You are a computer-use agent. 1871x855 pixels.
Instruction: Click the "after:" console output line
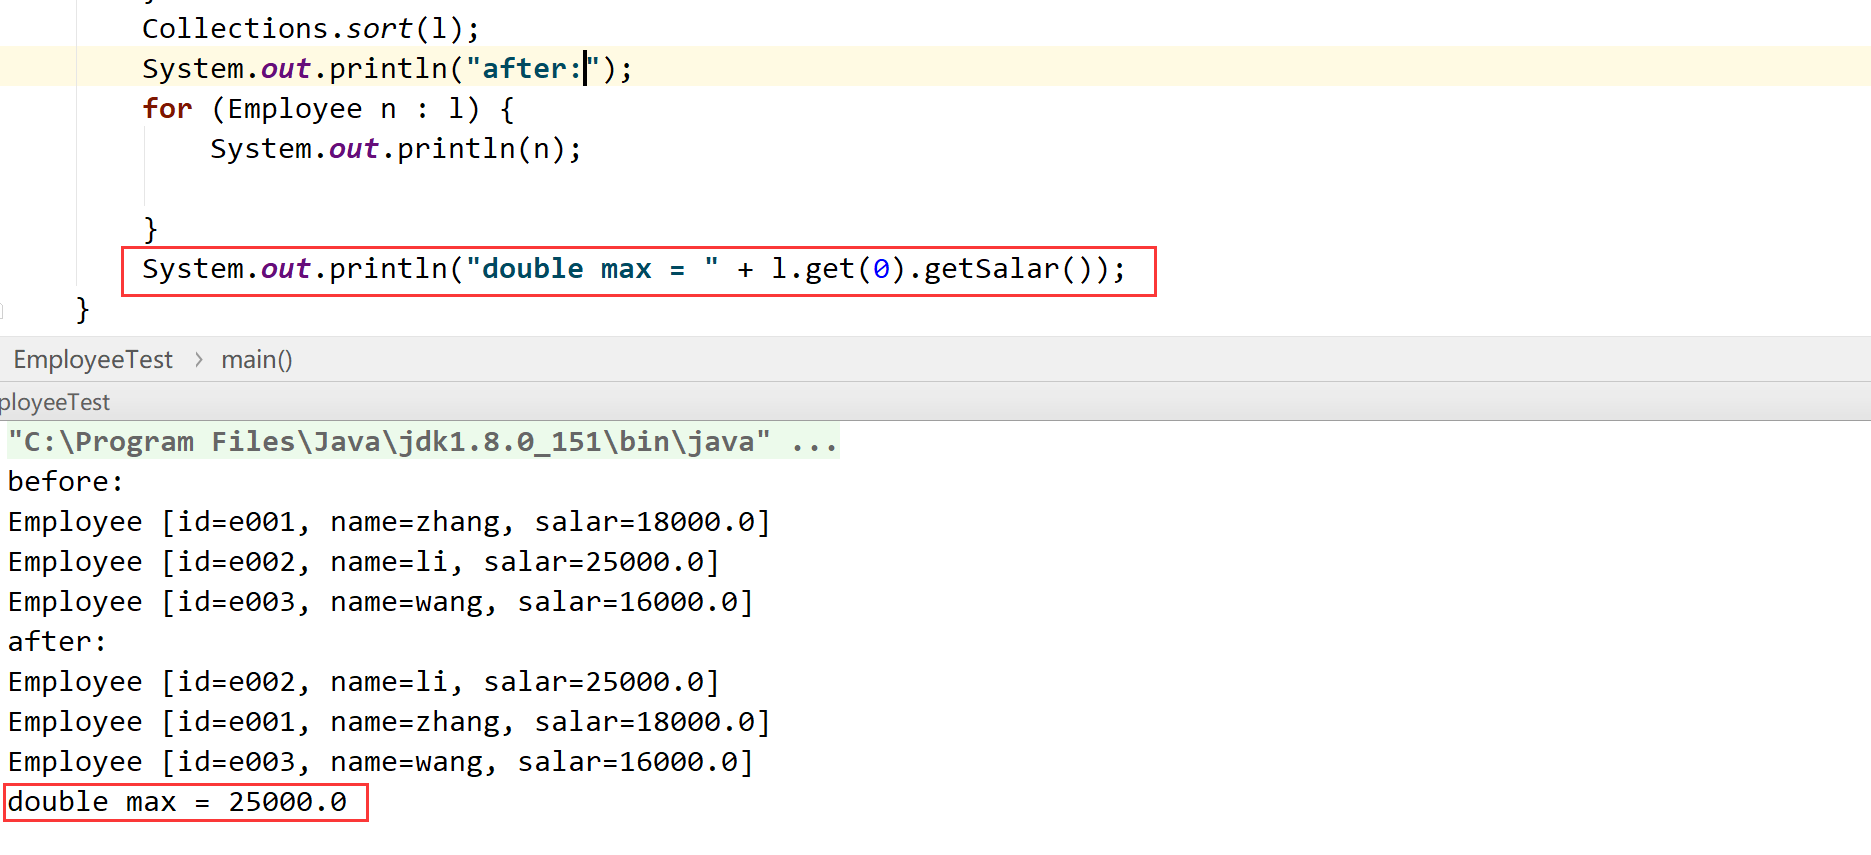57,641
